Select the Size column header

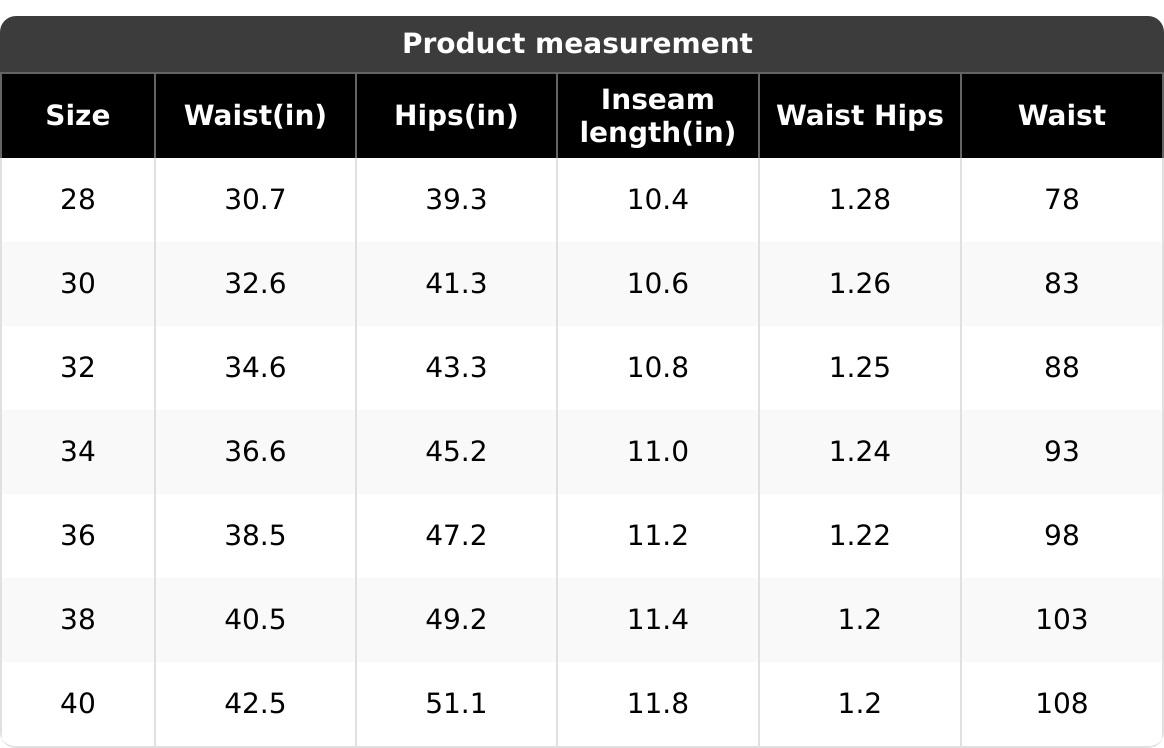pos(78,116)
